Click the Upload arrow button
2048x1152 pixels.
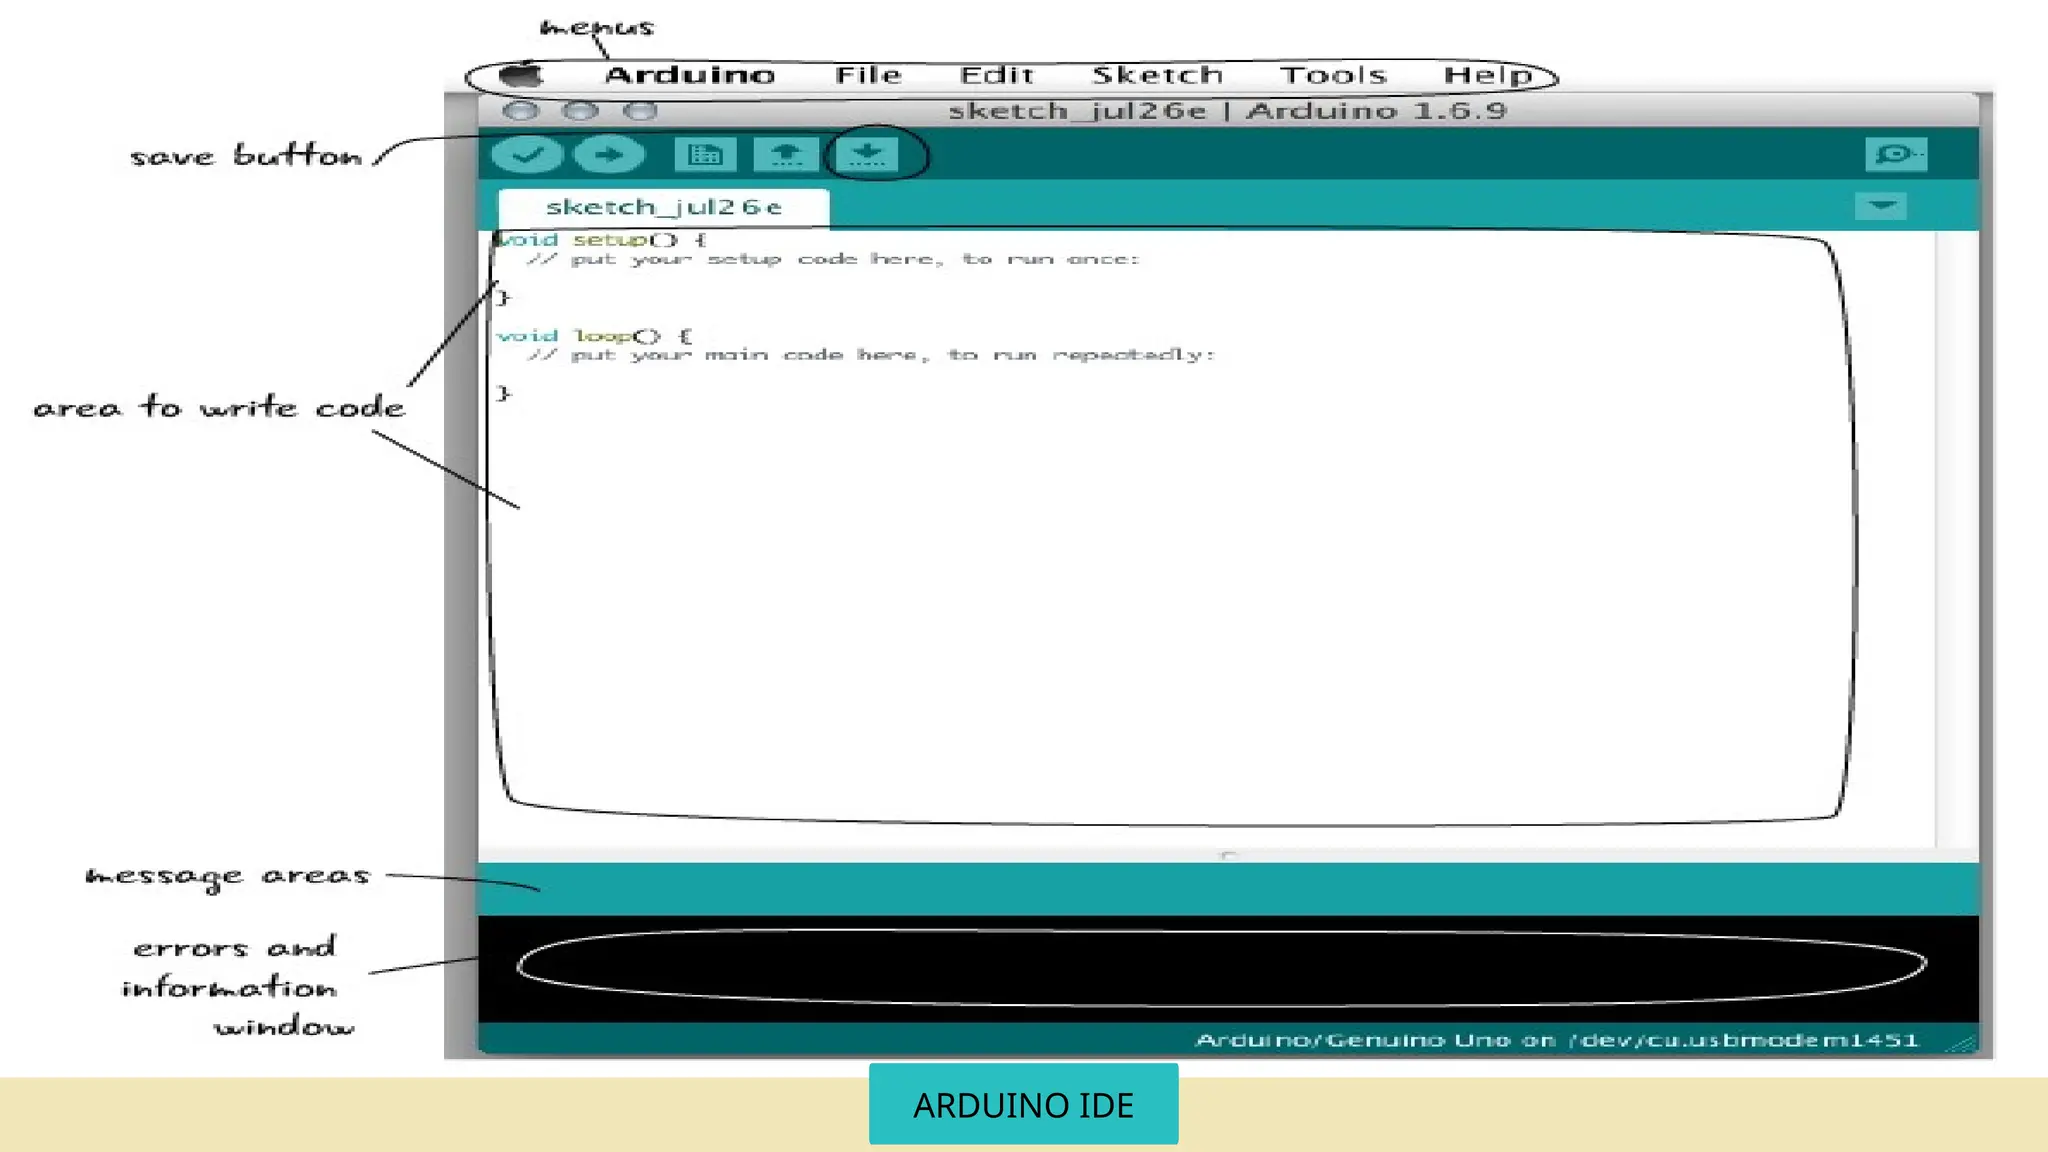pyautogui.click(x=609, y=154)
